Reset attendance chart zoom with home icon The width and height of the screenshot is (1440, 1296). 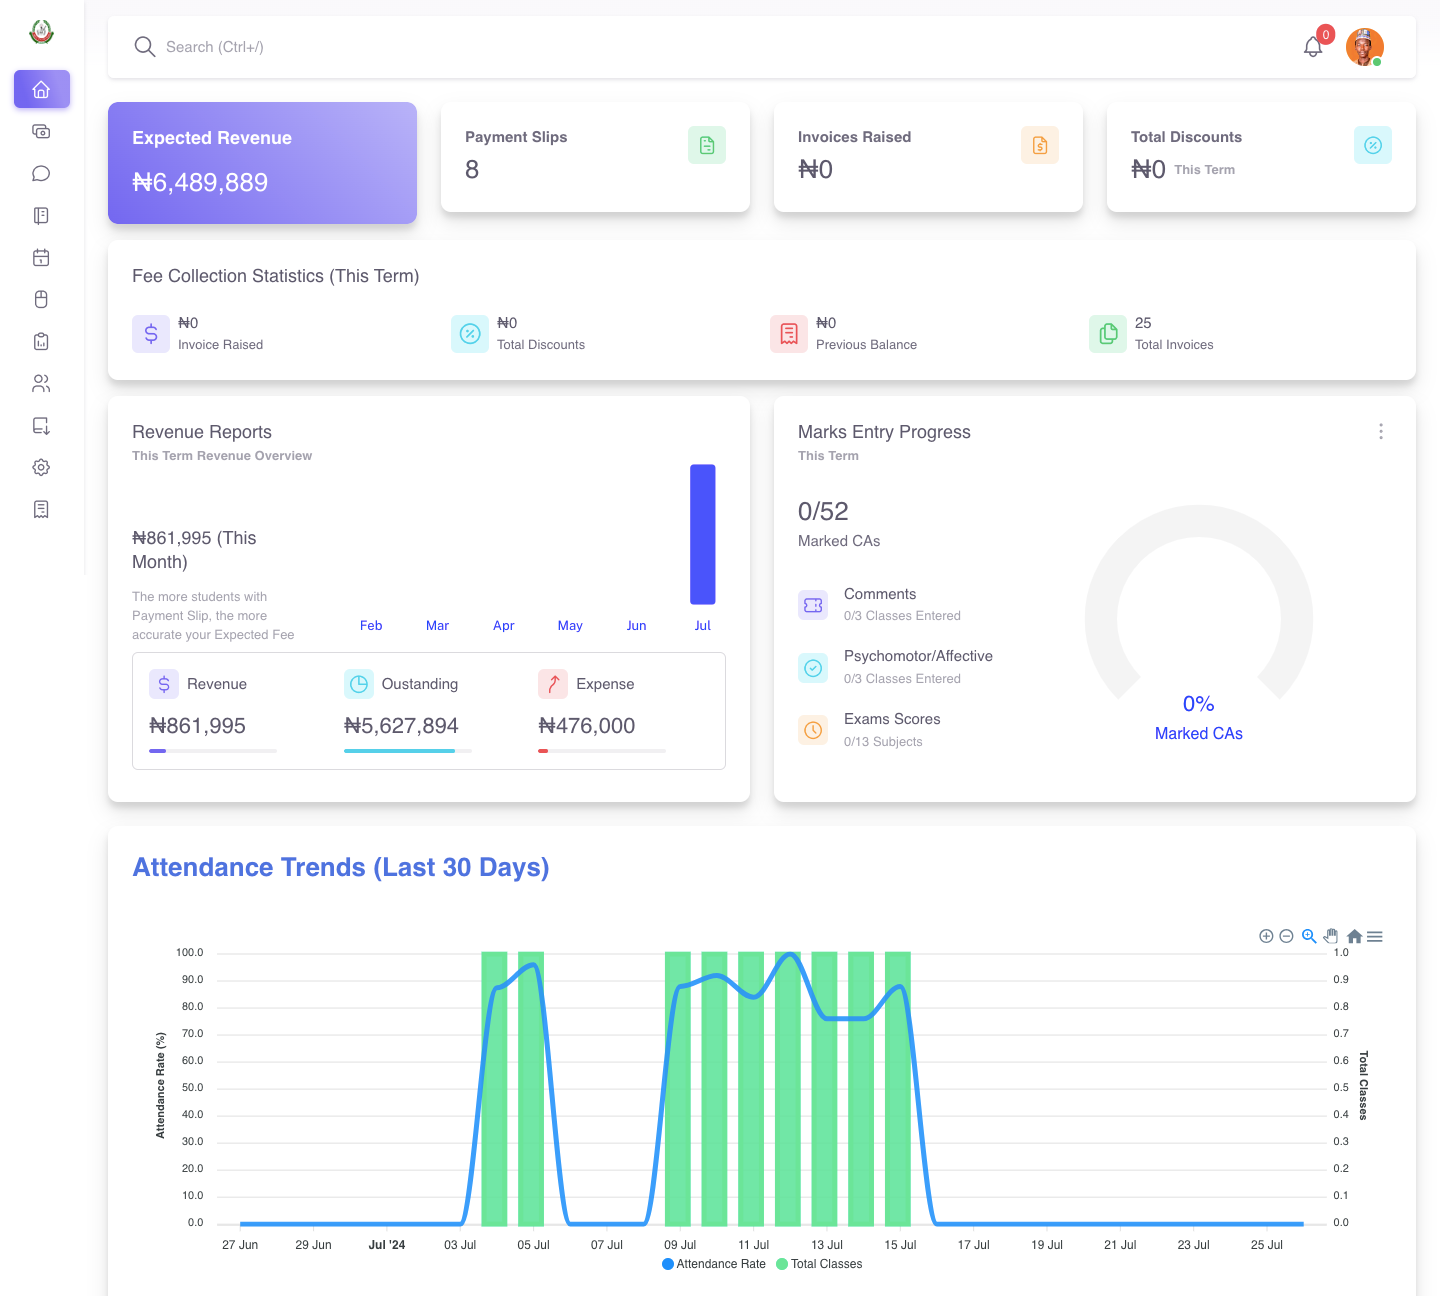pos(1354,936)
